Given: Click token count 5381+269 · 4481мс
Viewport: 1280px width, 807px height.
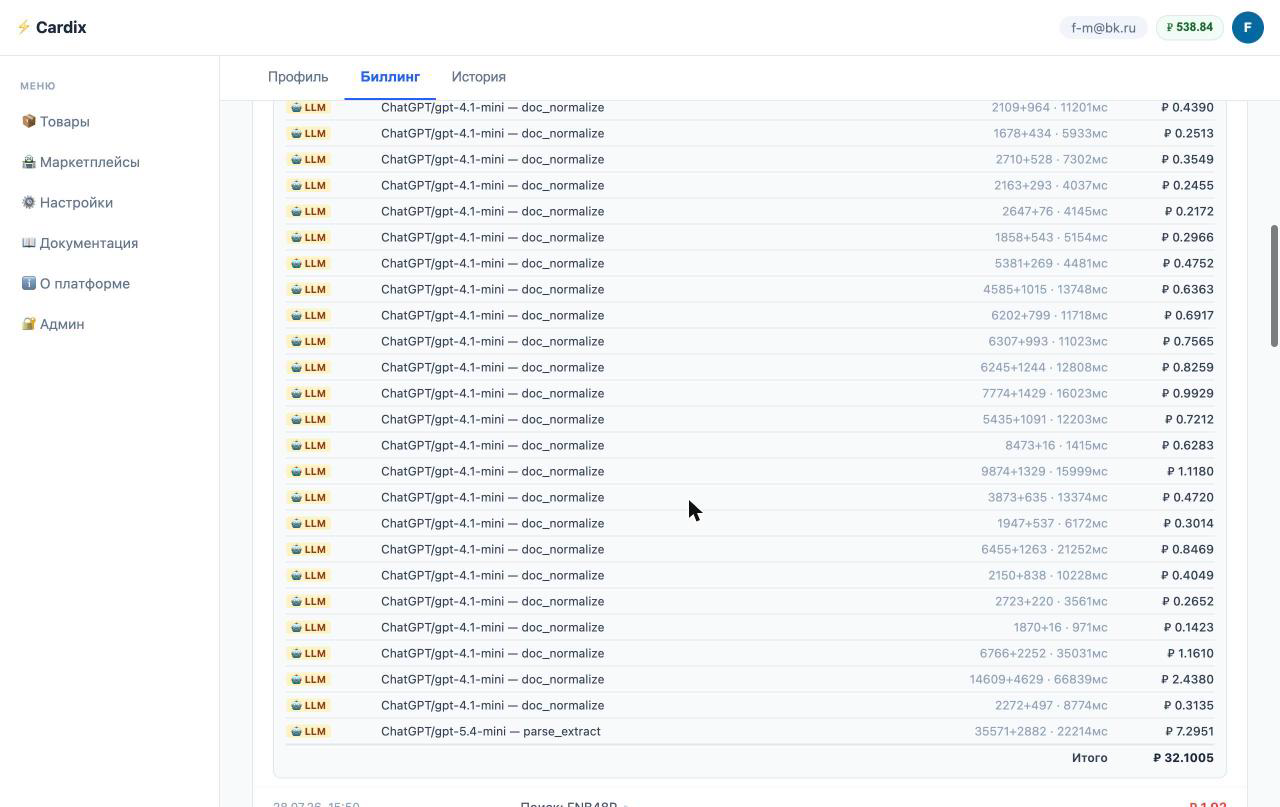Looking at the screenshot, I should coord(1051,263).
